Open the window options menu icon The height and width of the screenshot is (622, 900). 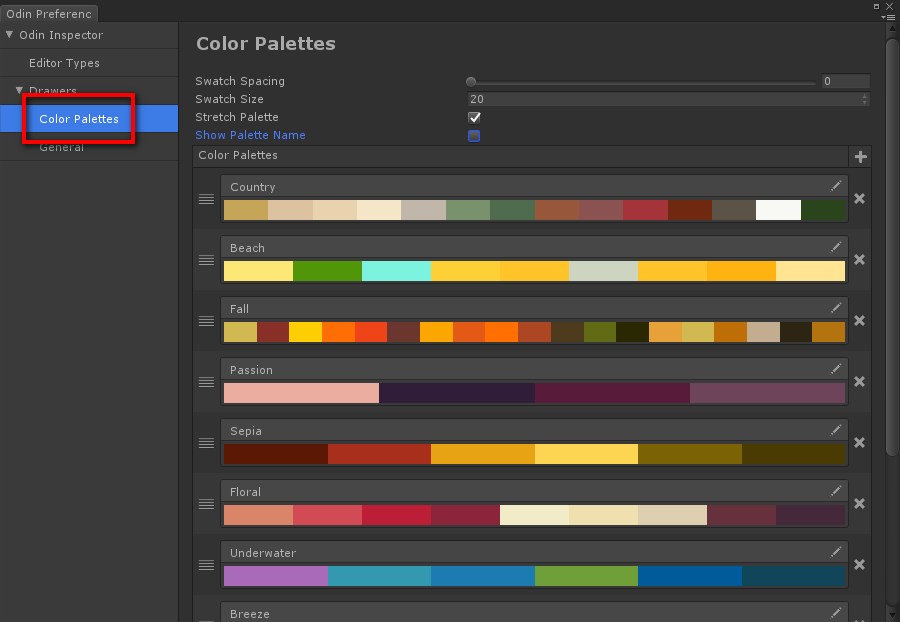tap(889, 17)
